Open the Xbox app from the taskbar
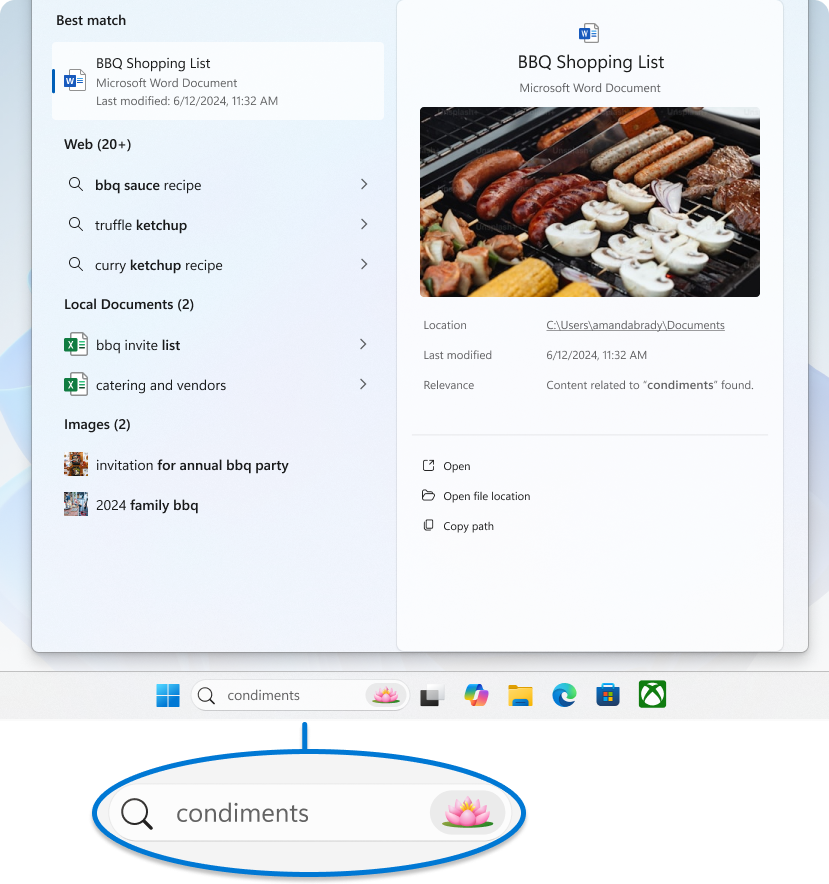Viewport: 829px width, 884px height. [x=652, y=694]
